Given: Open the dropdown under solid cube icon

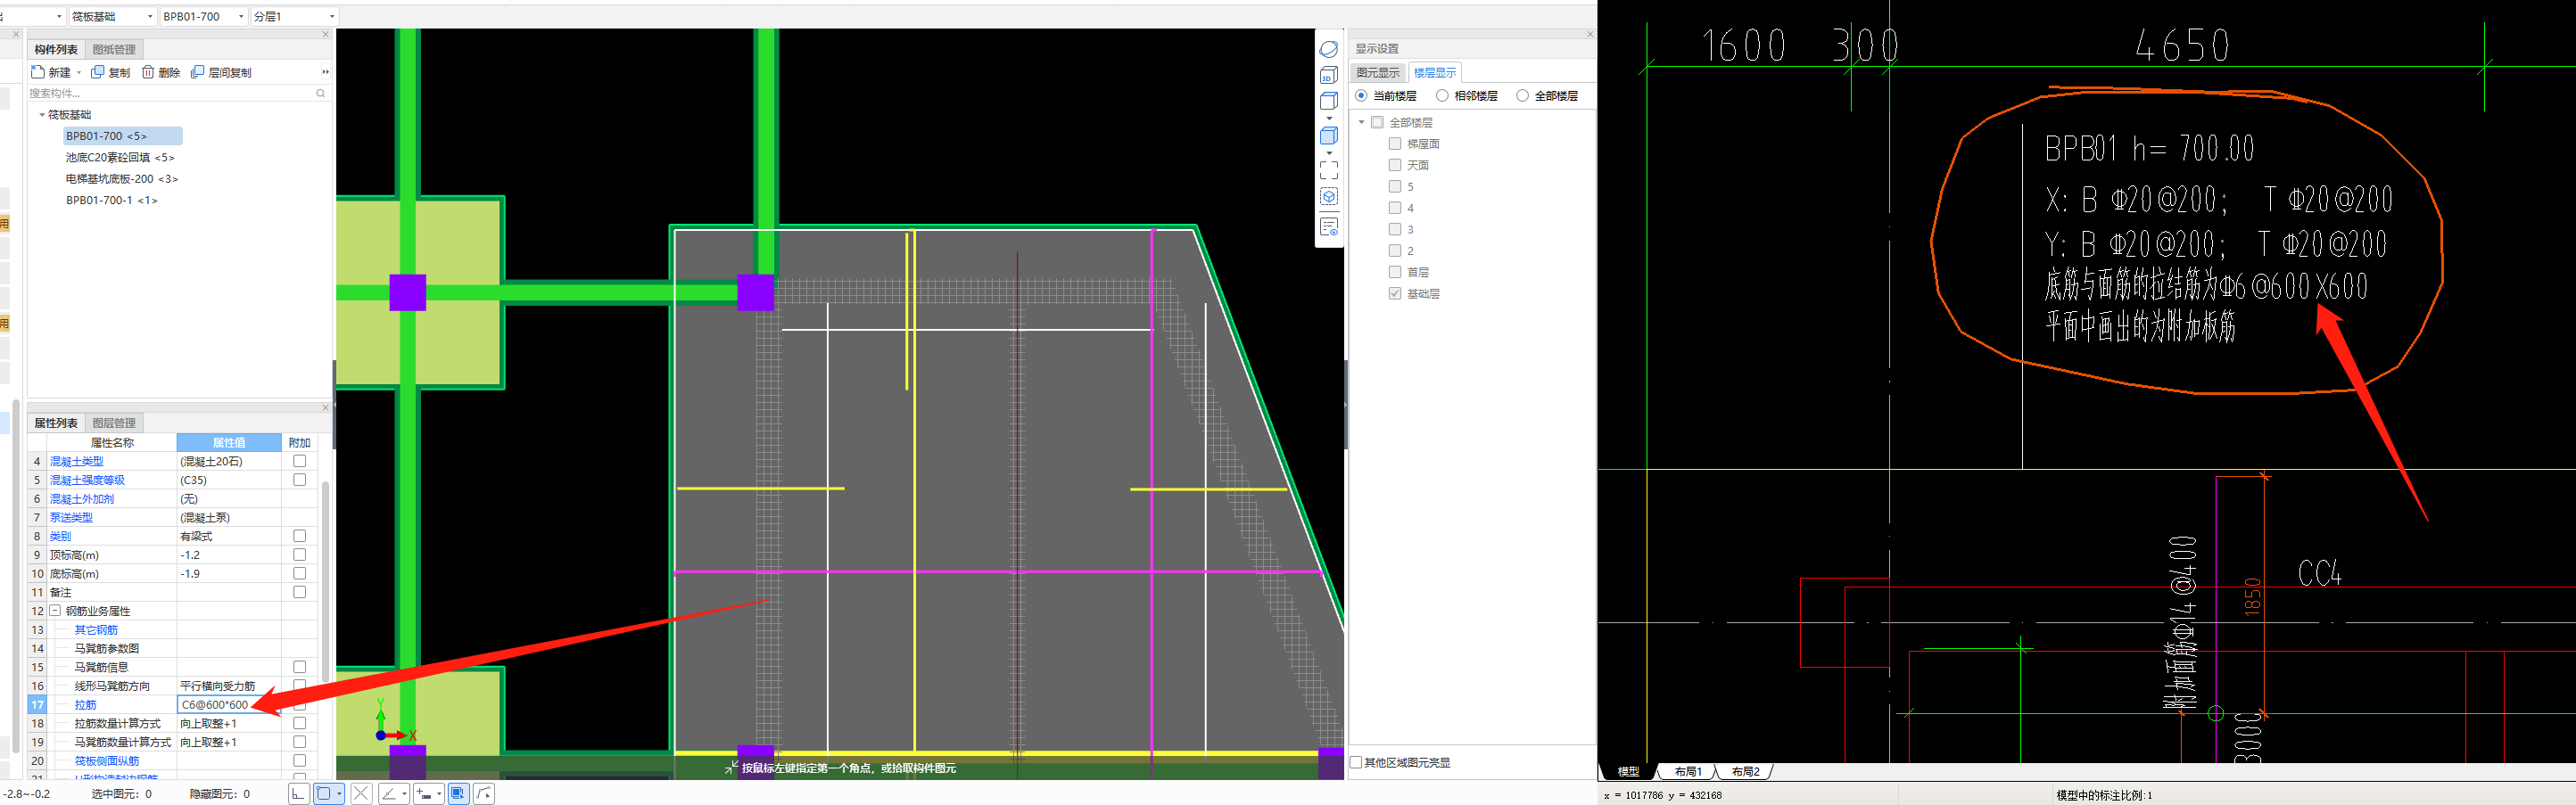Looking at the screenshot, I should click(x=1328, y=153).
